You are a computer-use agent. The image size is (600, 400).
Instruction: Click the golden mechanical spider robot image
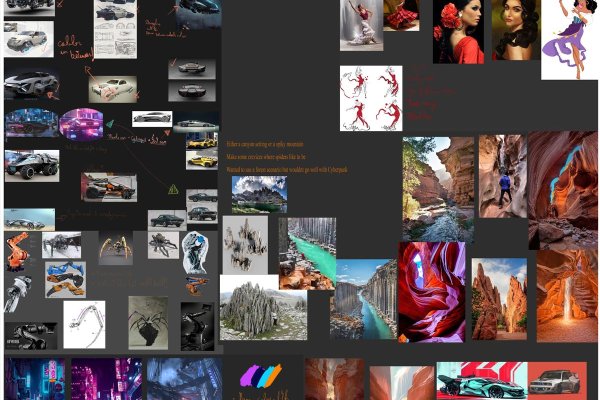(x=115, y=247)
